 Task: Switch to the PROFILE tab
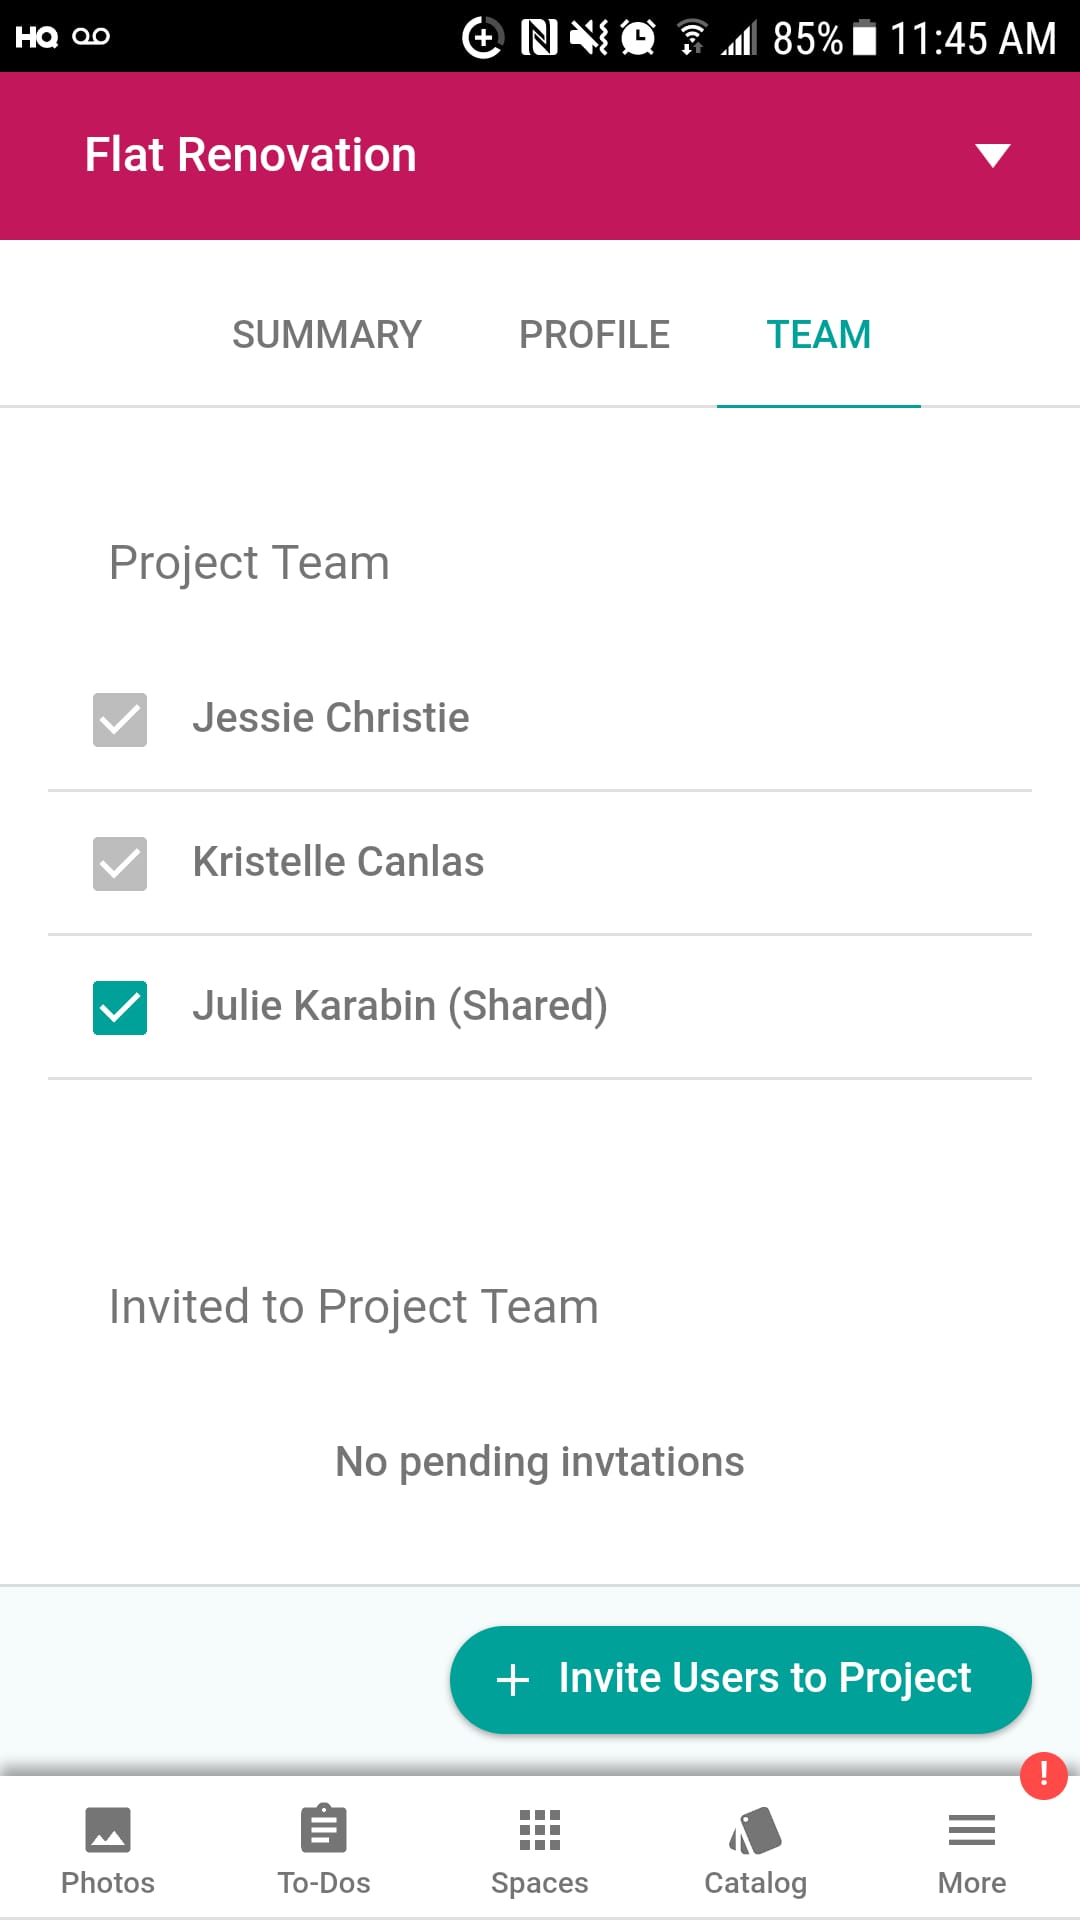coord(594,335)
